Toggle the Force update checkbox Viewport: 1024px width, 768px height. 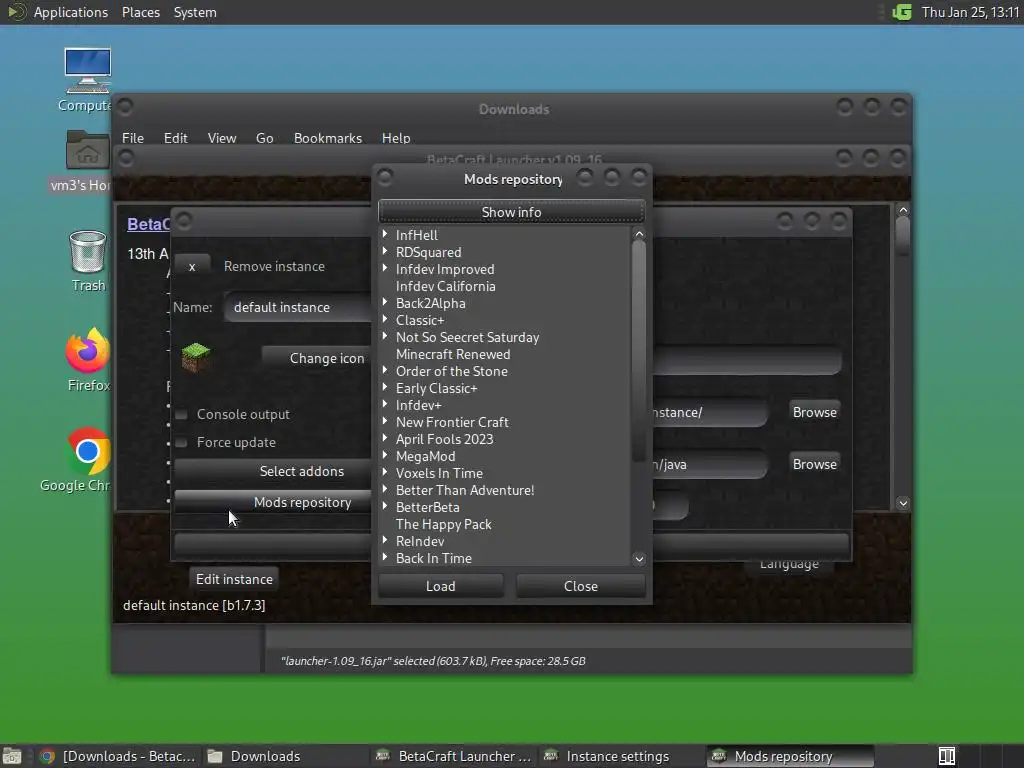tap(181, 442)
